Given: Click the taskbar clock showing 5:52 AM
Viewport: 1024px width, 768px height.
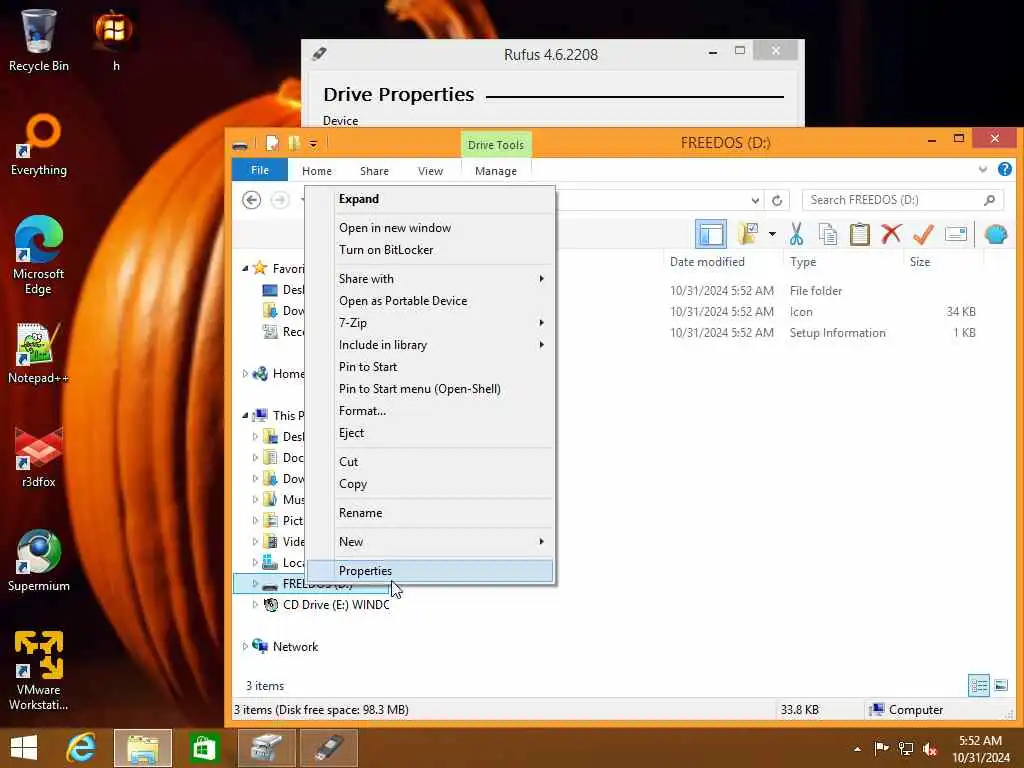Looking at the screenshot, I should (x=980, y=749).
